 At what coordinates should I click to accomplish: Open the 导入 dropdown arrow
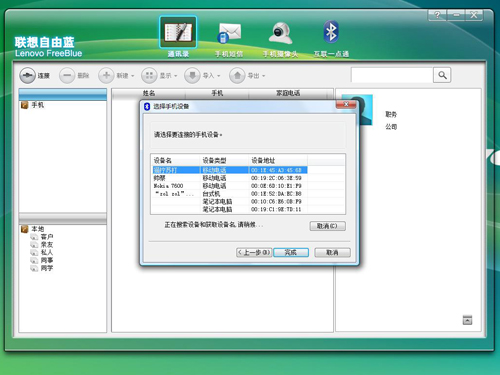219,76
